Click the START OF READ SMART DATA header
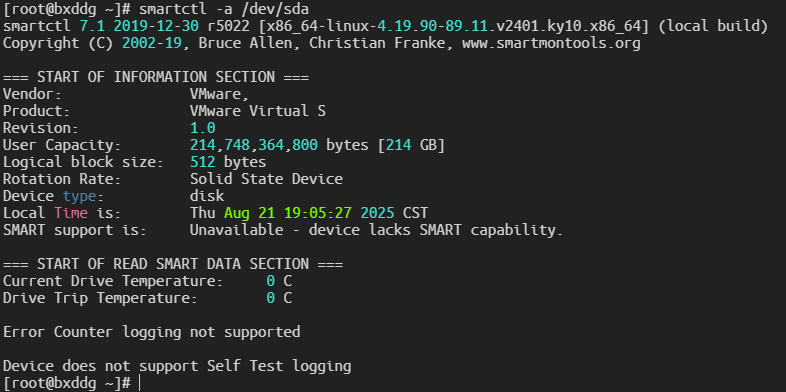This screenshot has width=786, height=392. (173, 264)
